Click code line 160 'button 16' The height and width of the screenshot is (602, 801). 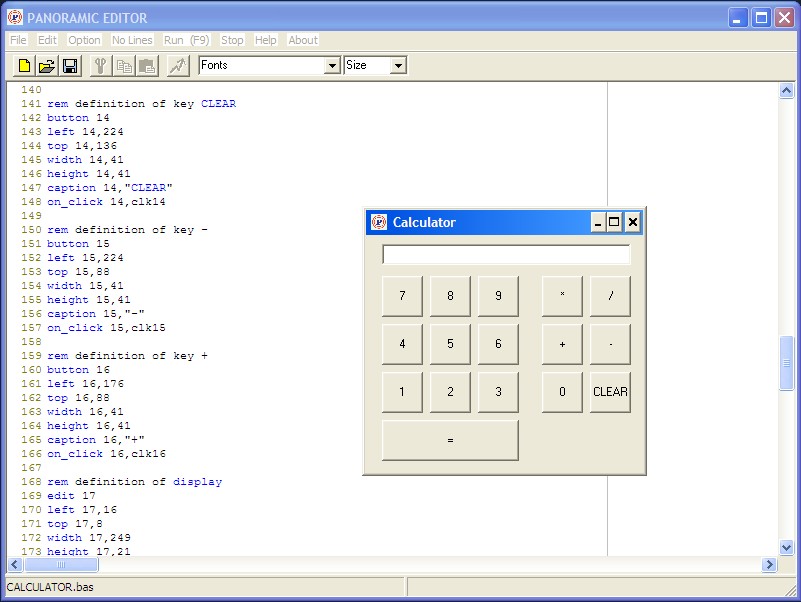(78, 369)
